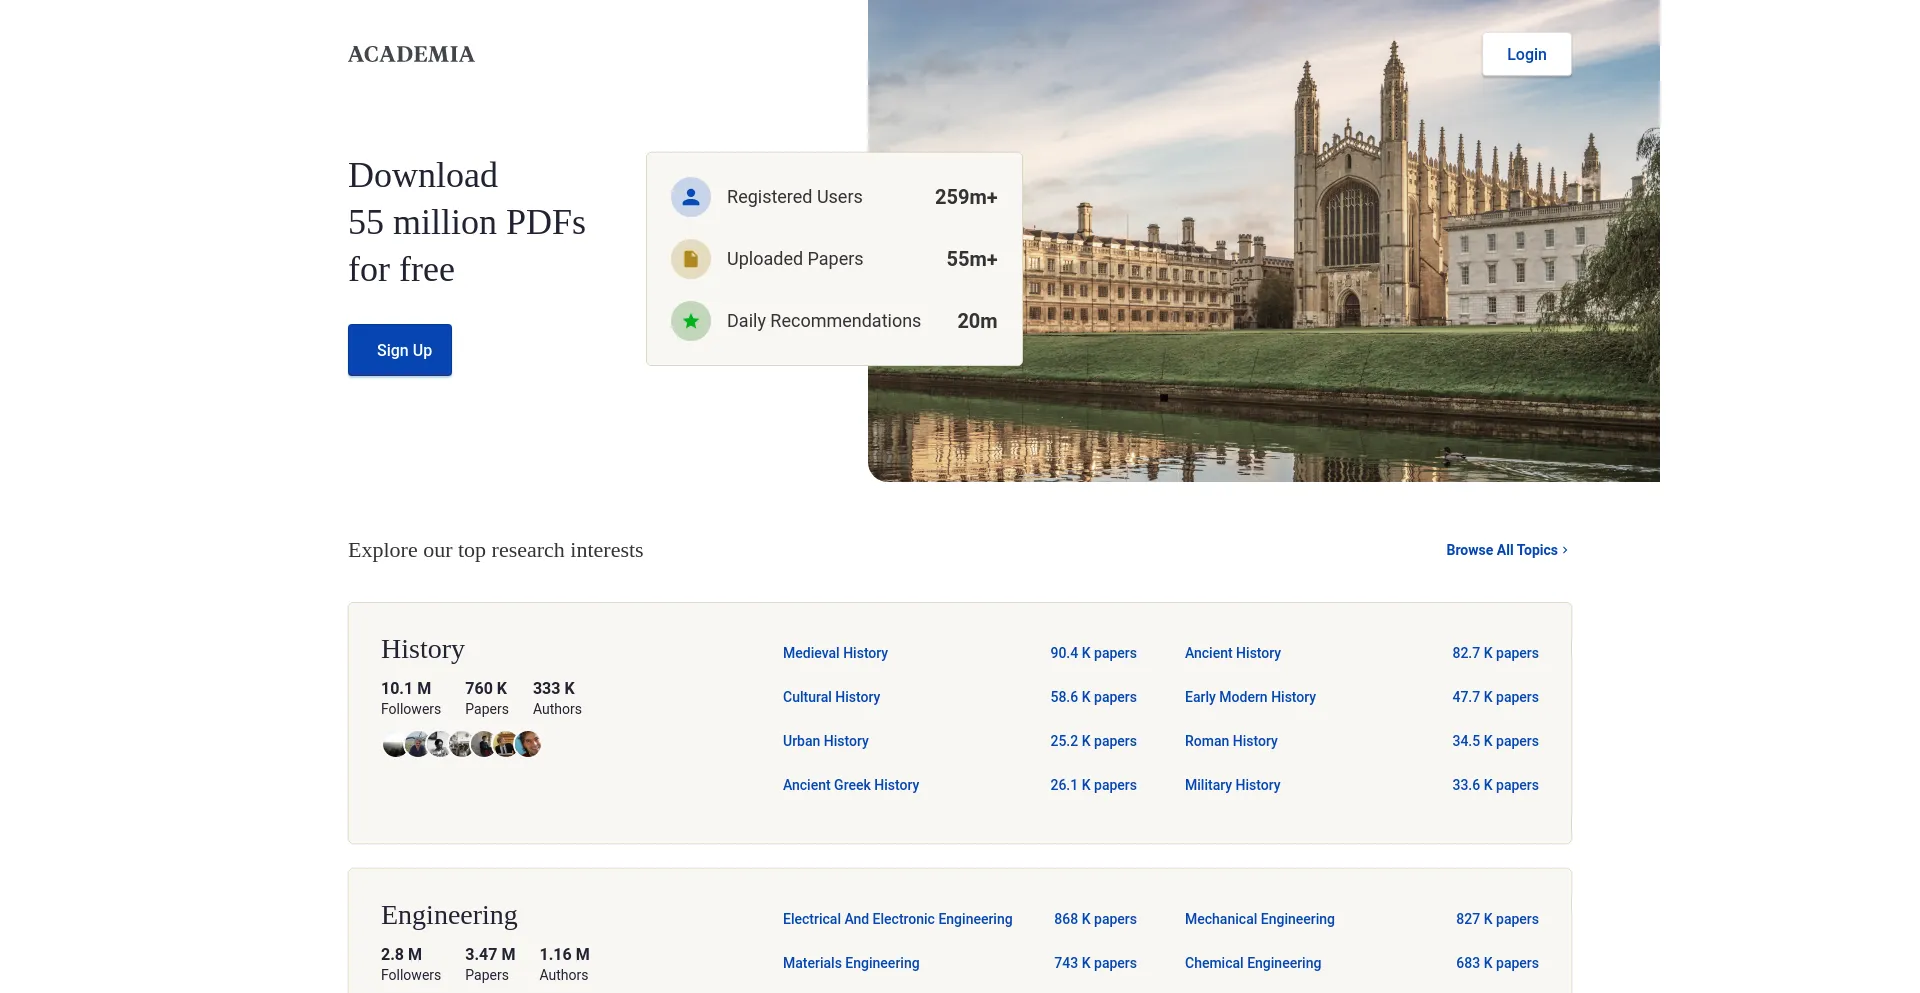The height and width of the screenshot is (993, 1920).
Task: Open the Chemical Engineering topic
Action: point(1252,963)
